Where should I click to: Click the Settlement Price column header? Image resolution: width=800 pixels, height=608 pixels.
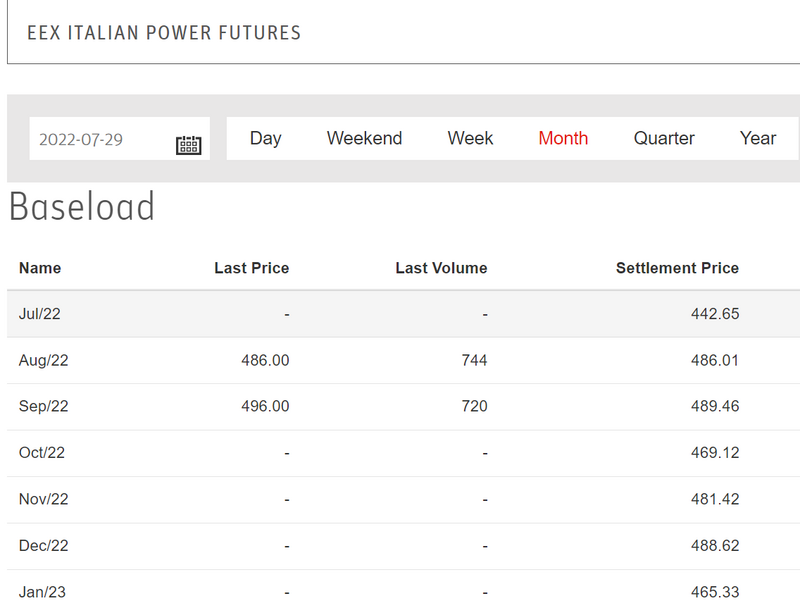(x=677, y=268)
